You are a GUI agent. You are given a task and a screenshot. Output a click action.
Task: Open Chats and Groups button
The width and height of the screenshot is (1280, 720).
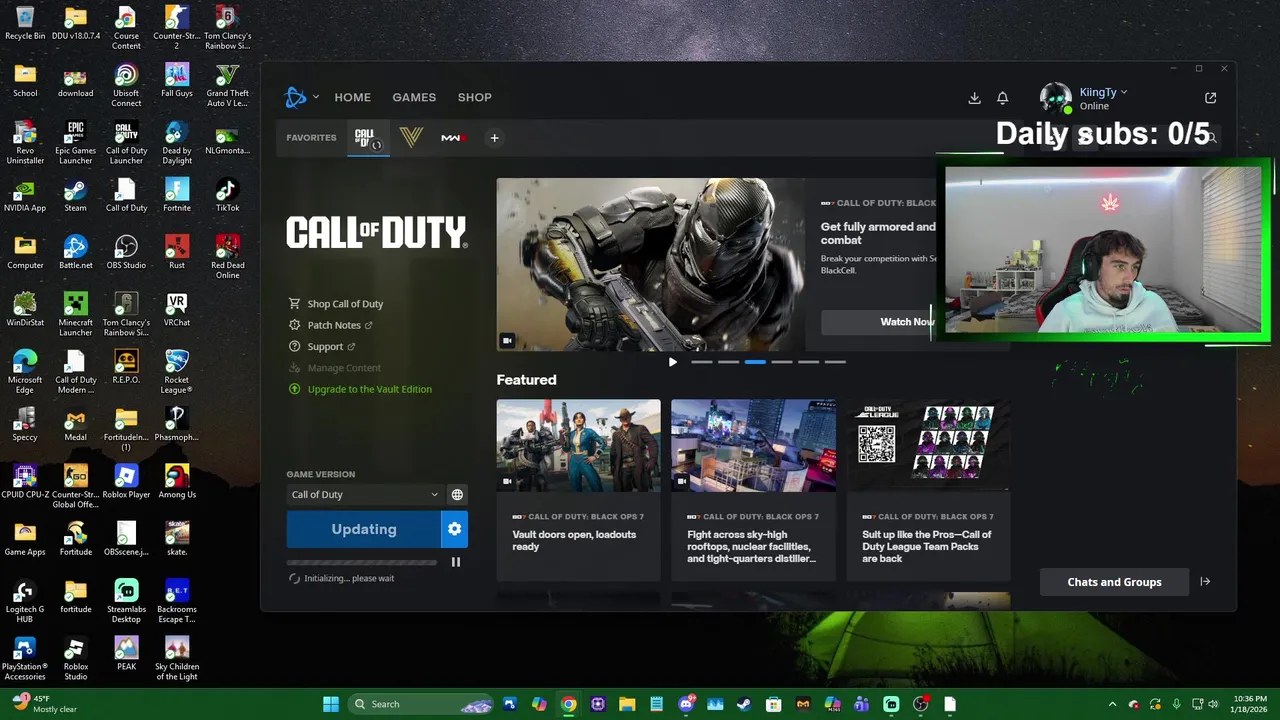1114,582
